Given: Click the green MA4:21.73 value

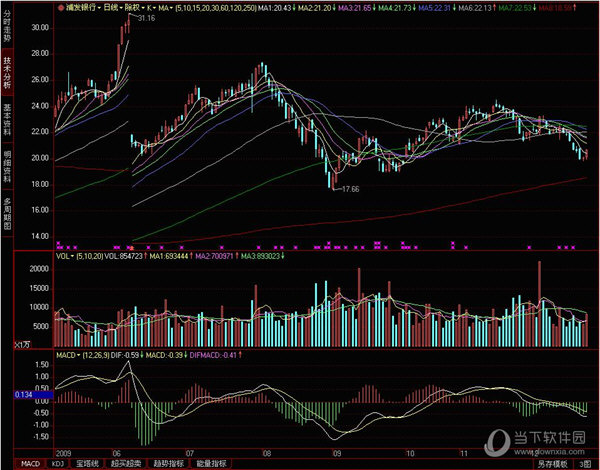Looking at the screenshot, I should click(395, 8).
